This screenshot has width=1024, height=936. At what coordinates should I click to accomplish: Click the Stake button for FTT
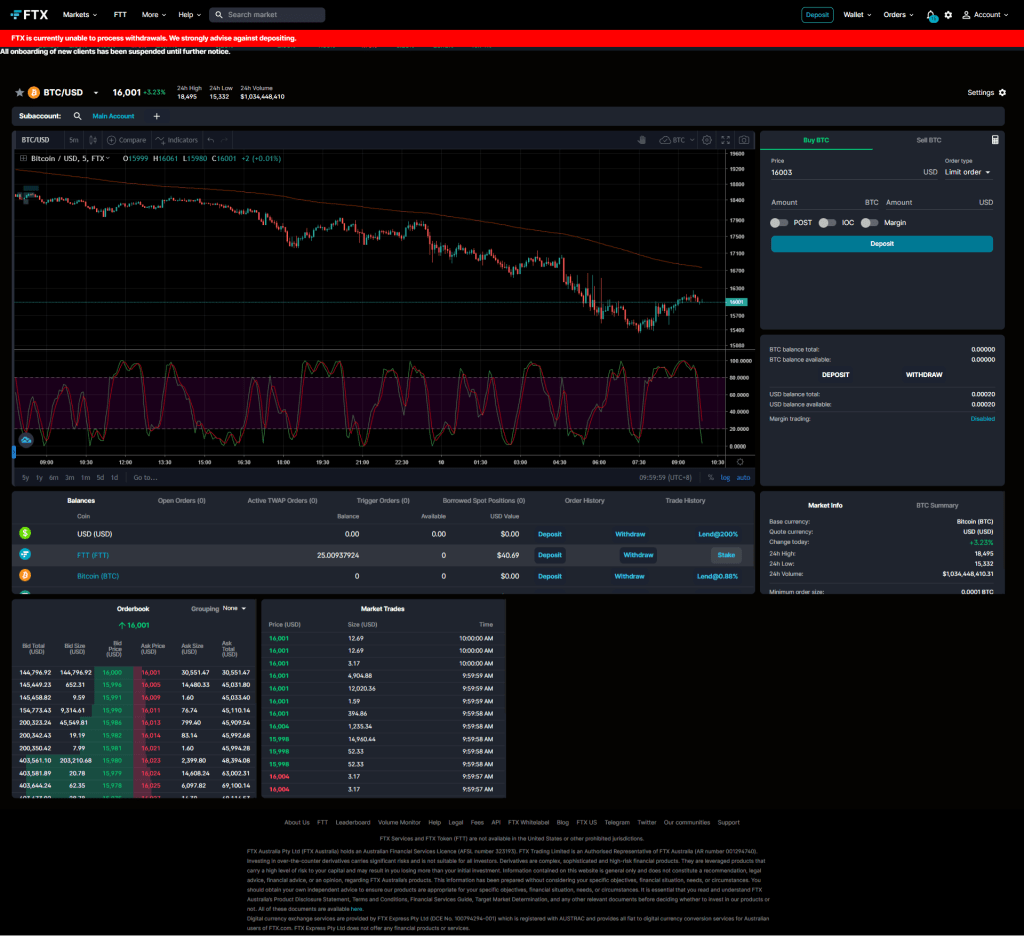click(726, 555)
